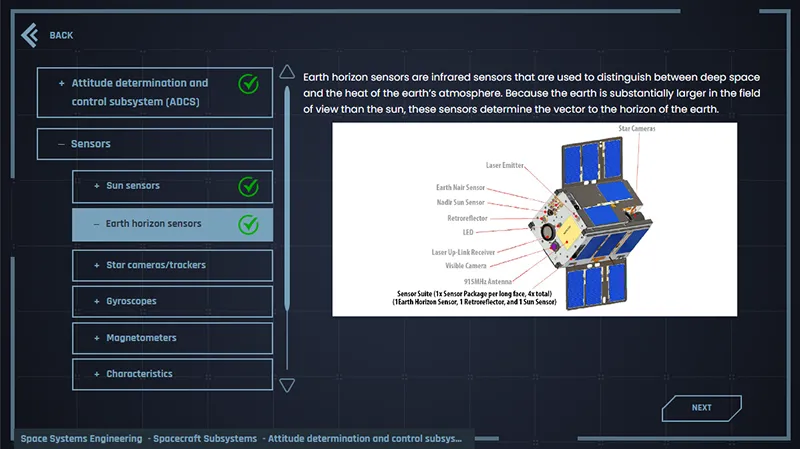Click the Earth horizon sensors checkmark

tap(248, 224)
